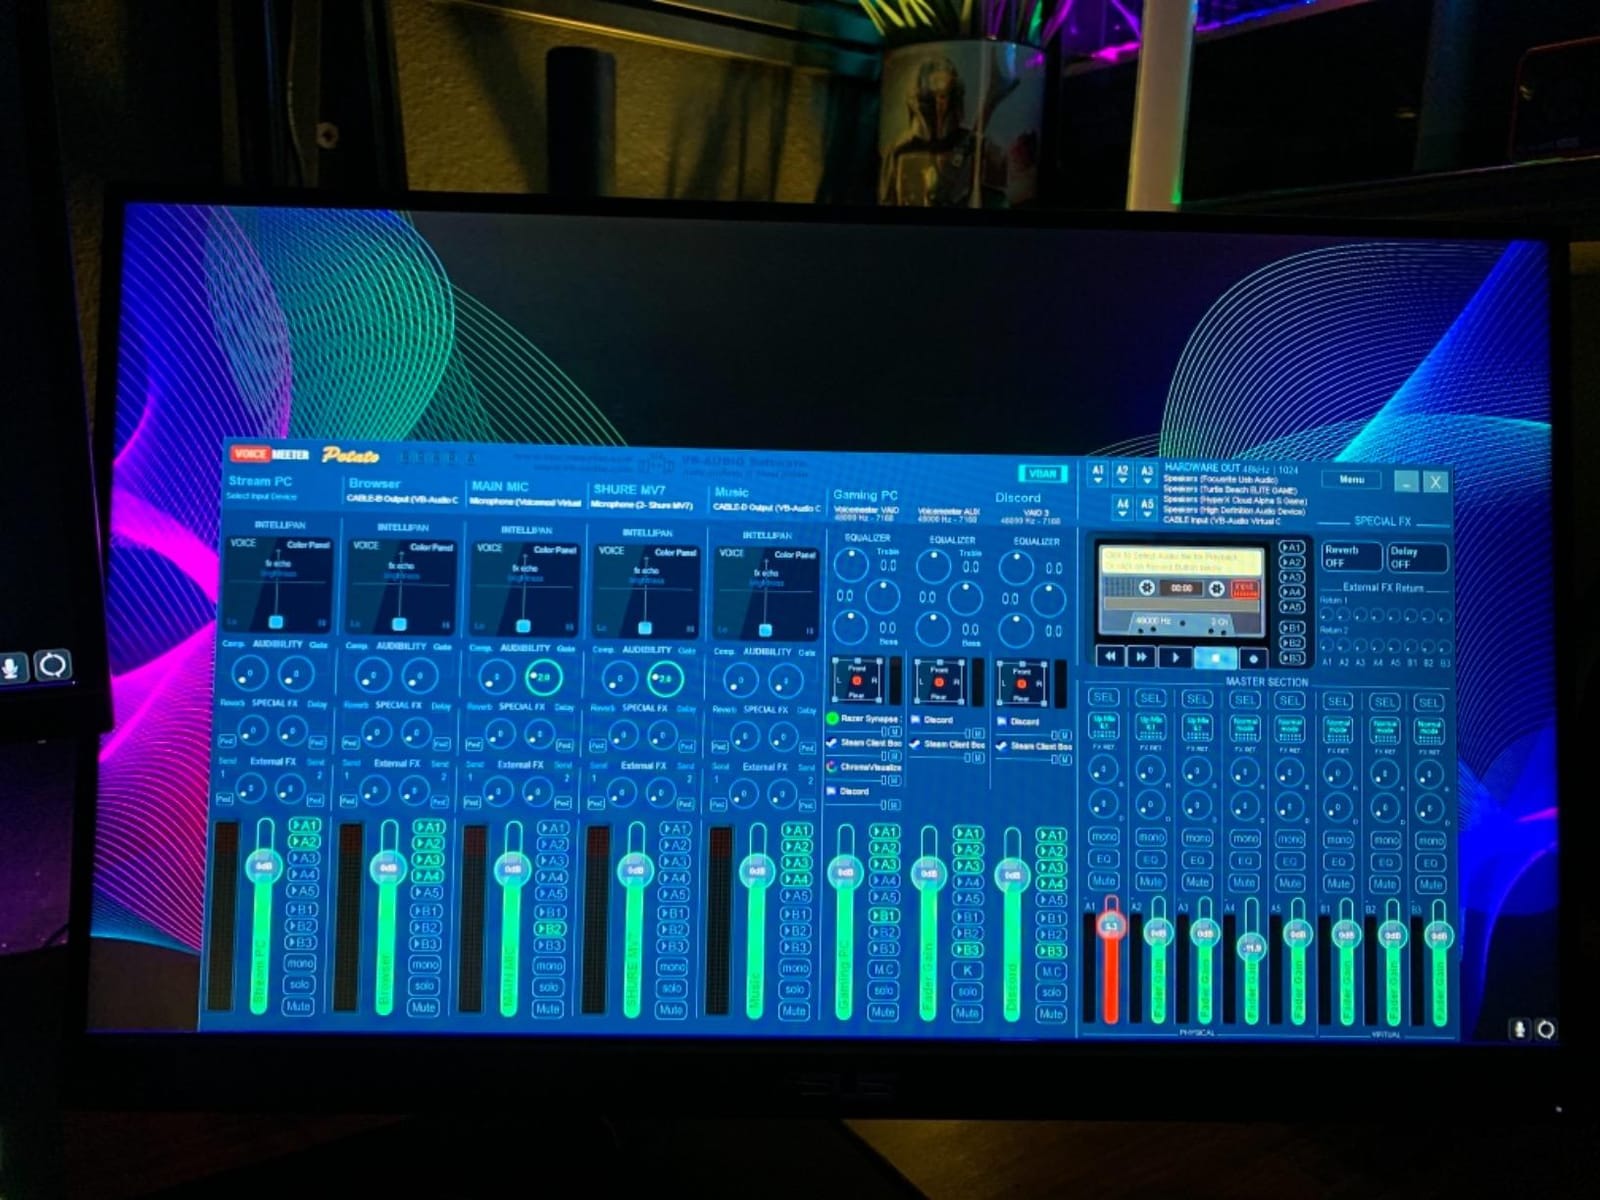
Task: Click the VBAN button
Action: coord(1042,474)
